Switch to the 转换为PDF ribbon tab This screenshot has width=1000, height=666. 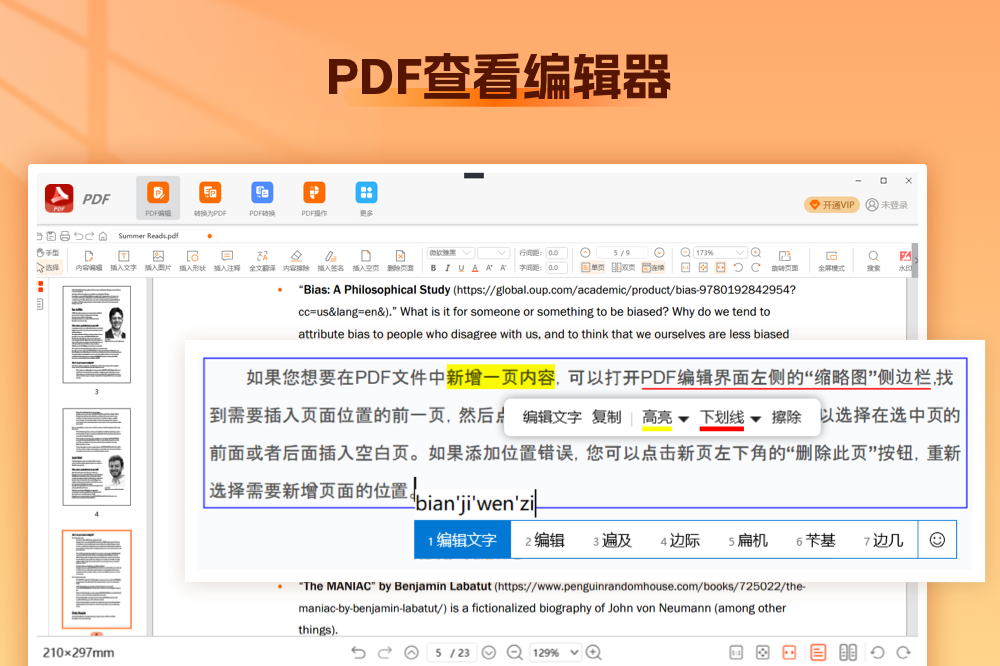point(210,198)
